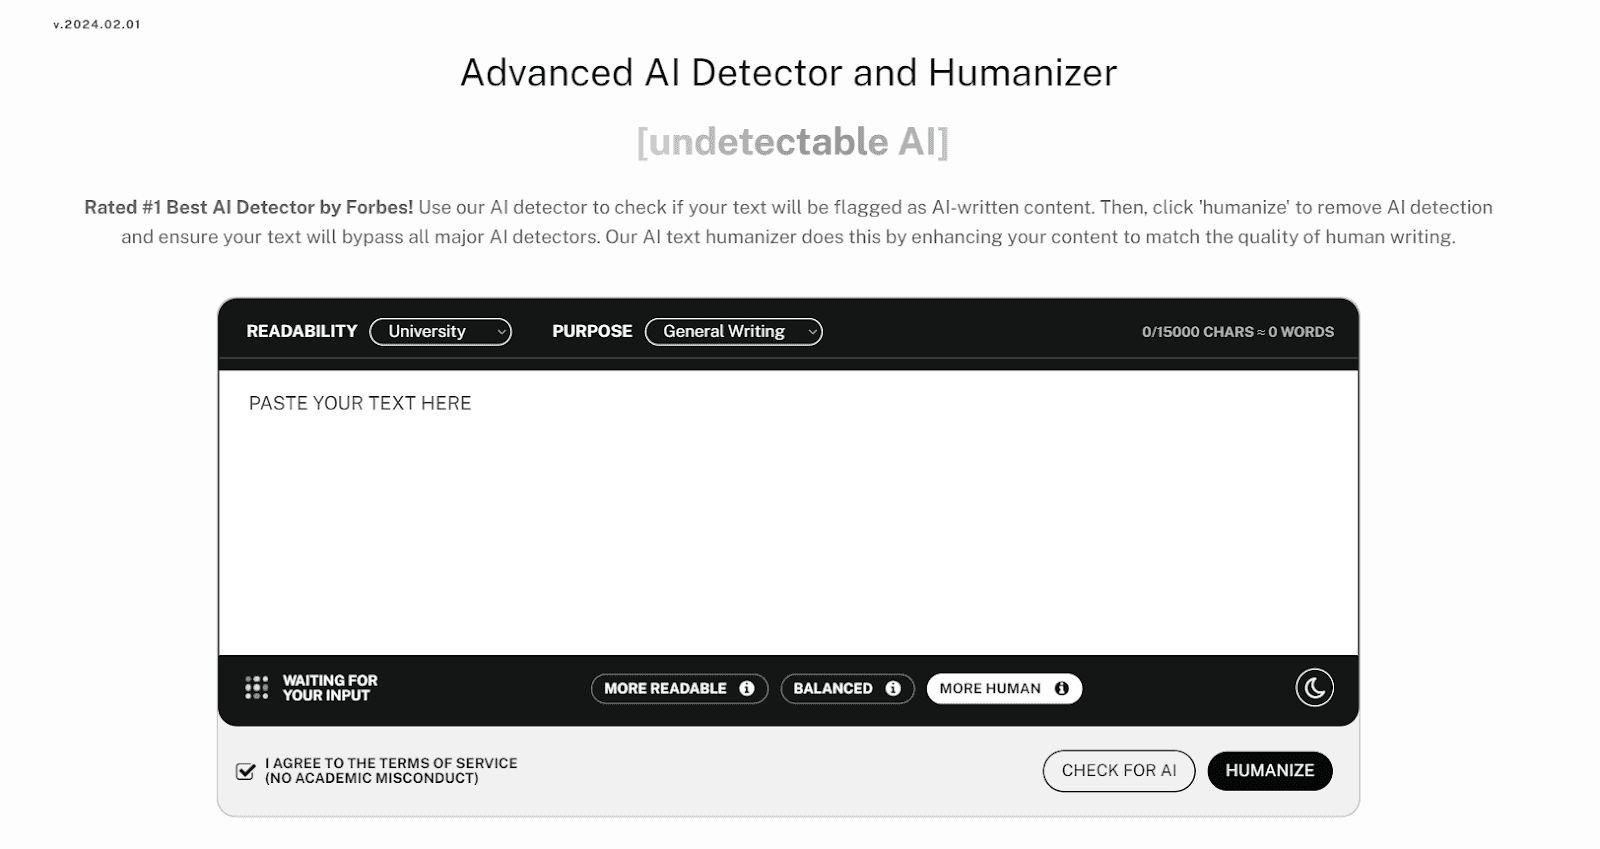Select the More Readable mode
1600x849 pixels.
(x=665, y=688)
